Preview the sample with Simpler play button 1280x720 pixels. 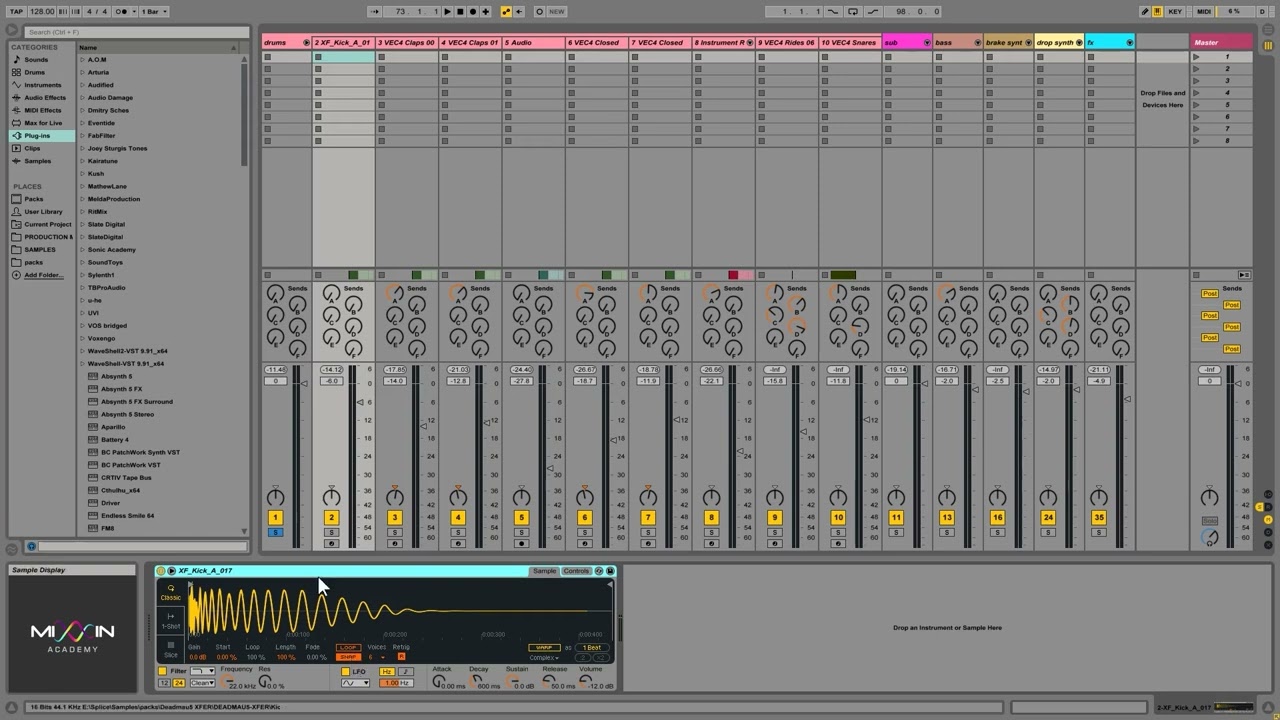tap(171, 571)
